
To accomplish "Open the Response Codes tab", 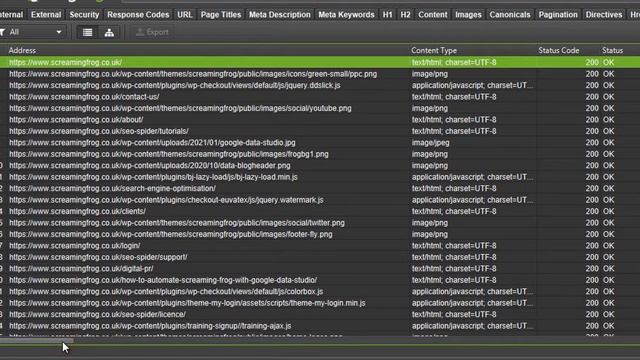I will click(138, 15).
